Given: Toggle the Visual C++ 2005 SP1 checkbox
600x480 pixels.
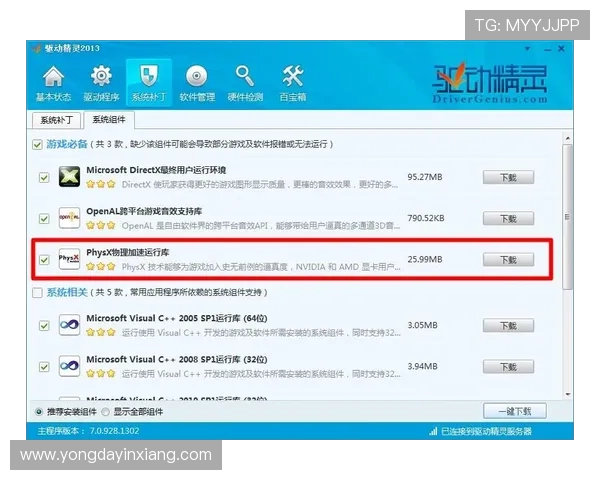Looking at the screenshot, I should pos(44,326).
